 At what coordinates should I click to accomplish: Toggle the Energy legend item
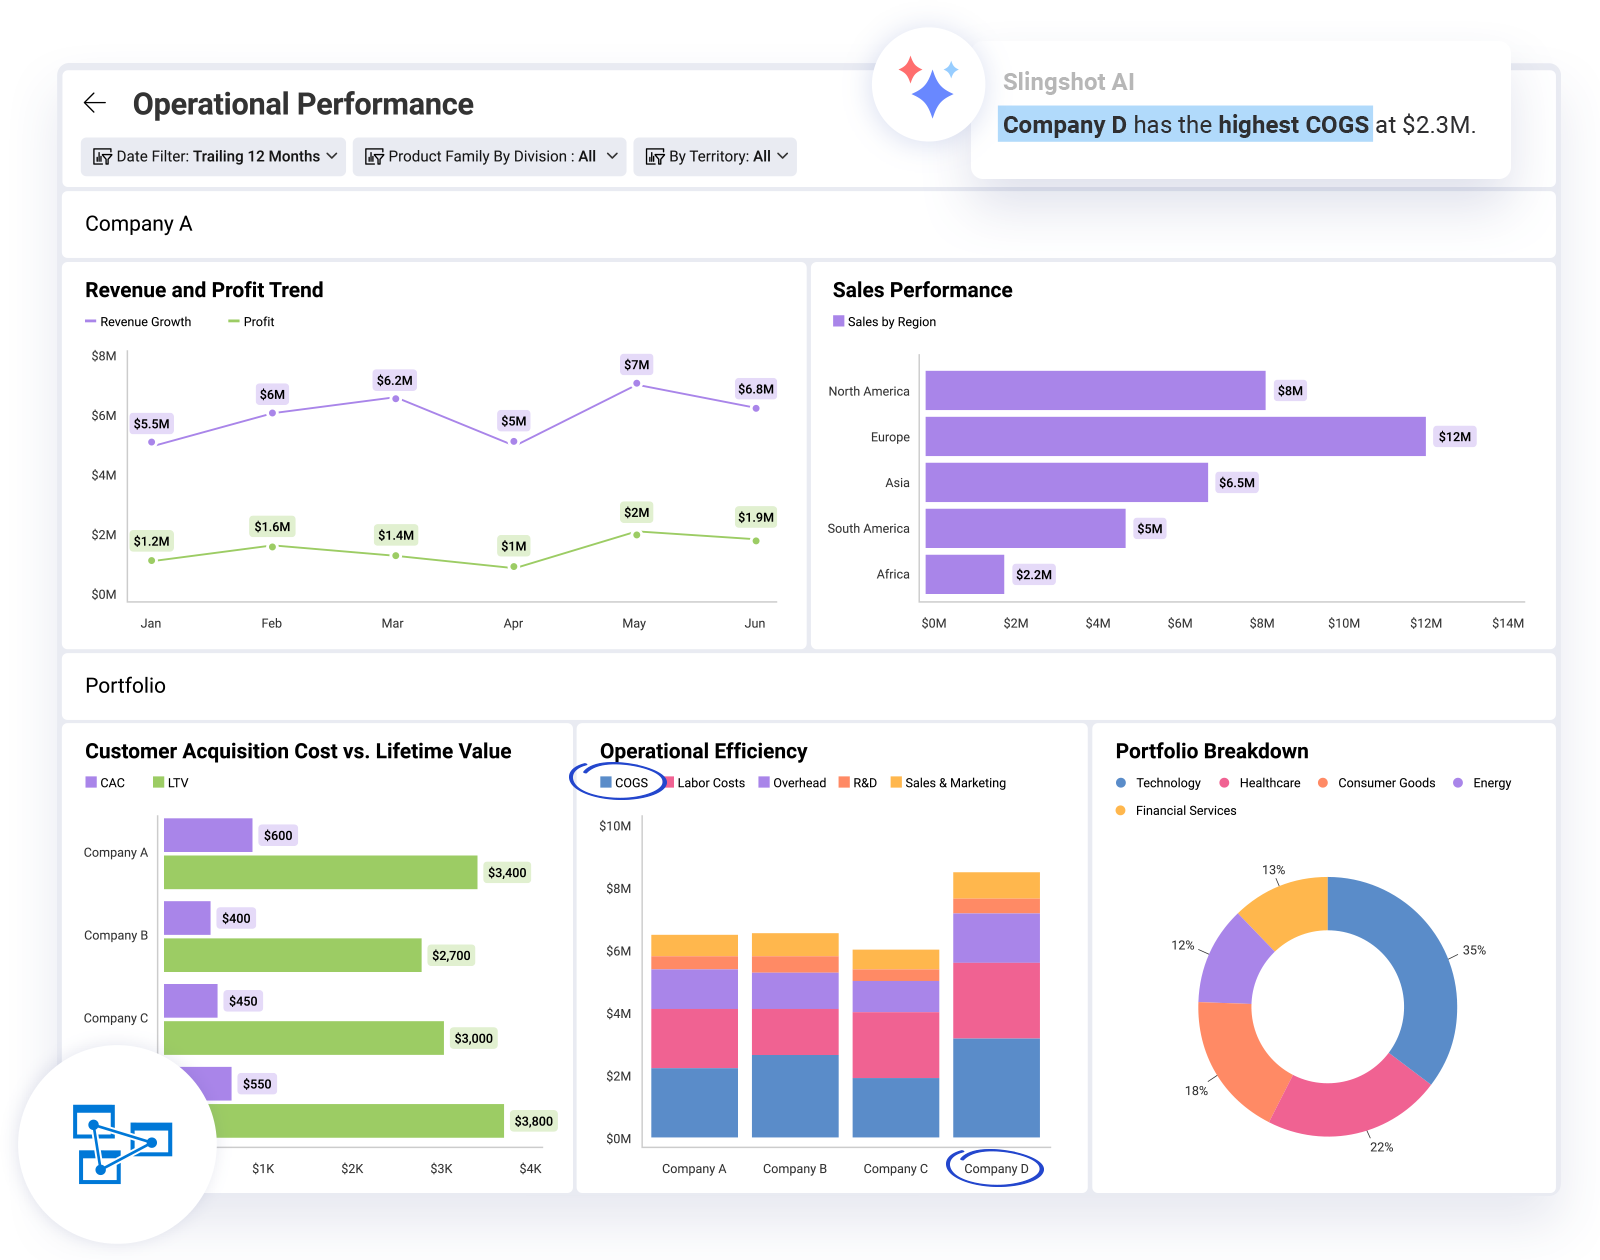tap(1482, 783)
